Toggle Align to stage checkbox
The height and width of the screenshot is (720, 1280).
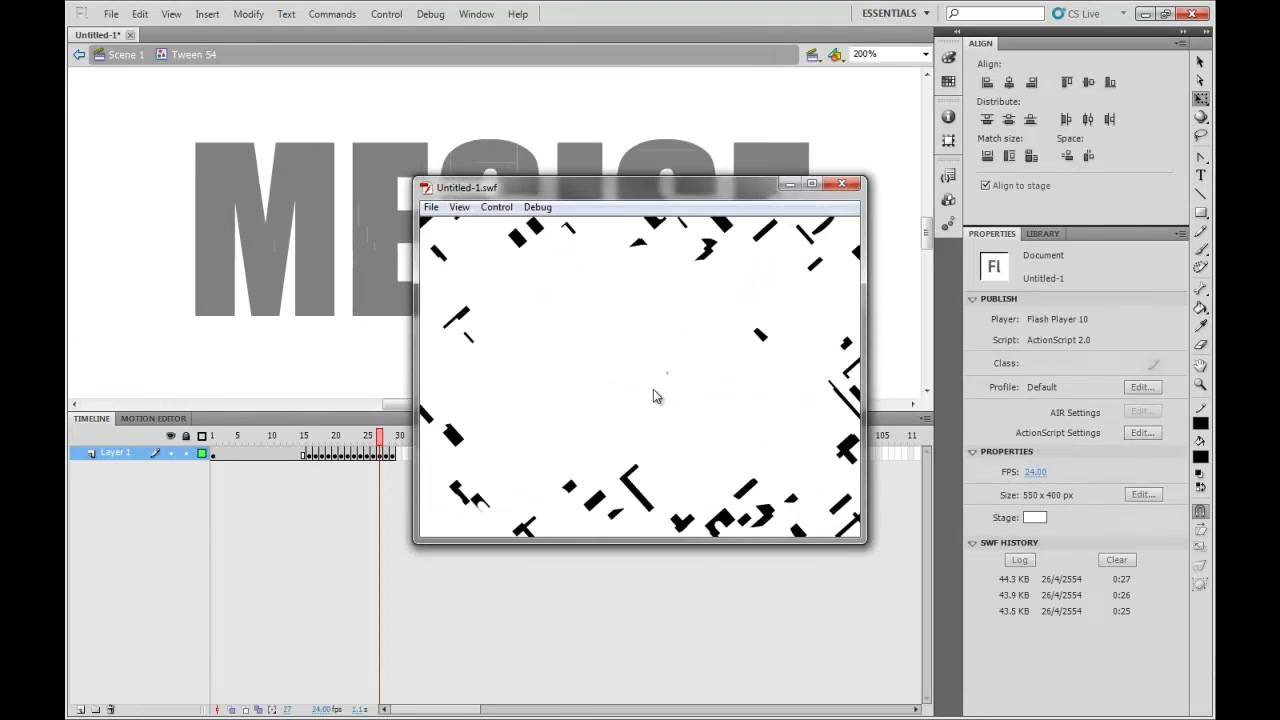tap(985, 186)
